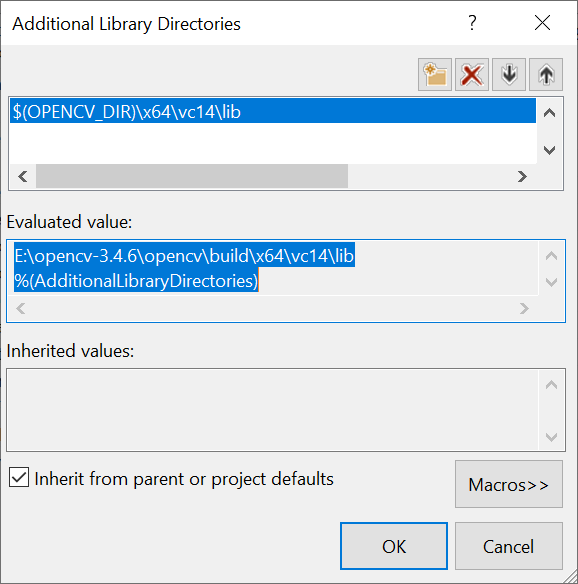
Task: Select the $(OPENCV_DIR)\x64\vc14\lib entry
Action: 273,111
